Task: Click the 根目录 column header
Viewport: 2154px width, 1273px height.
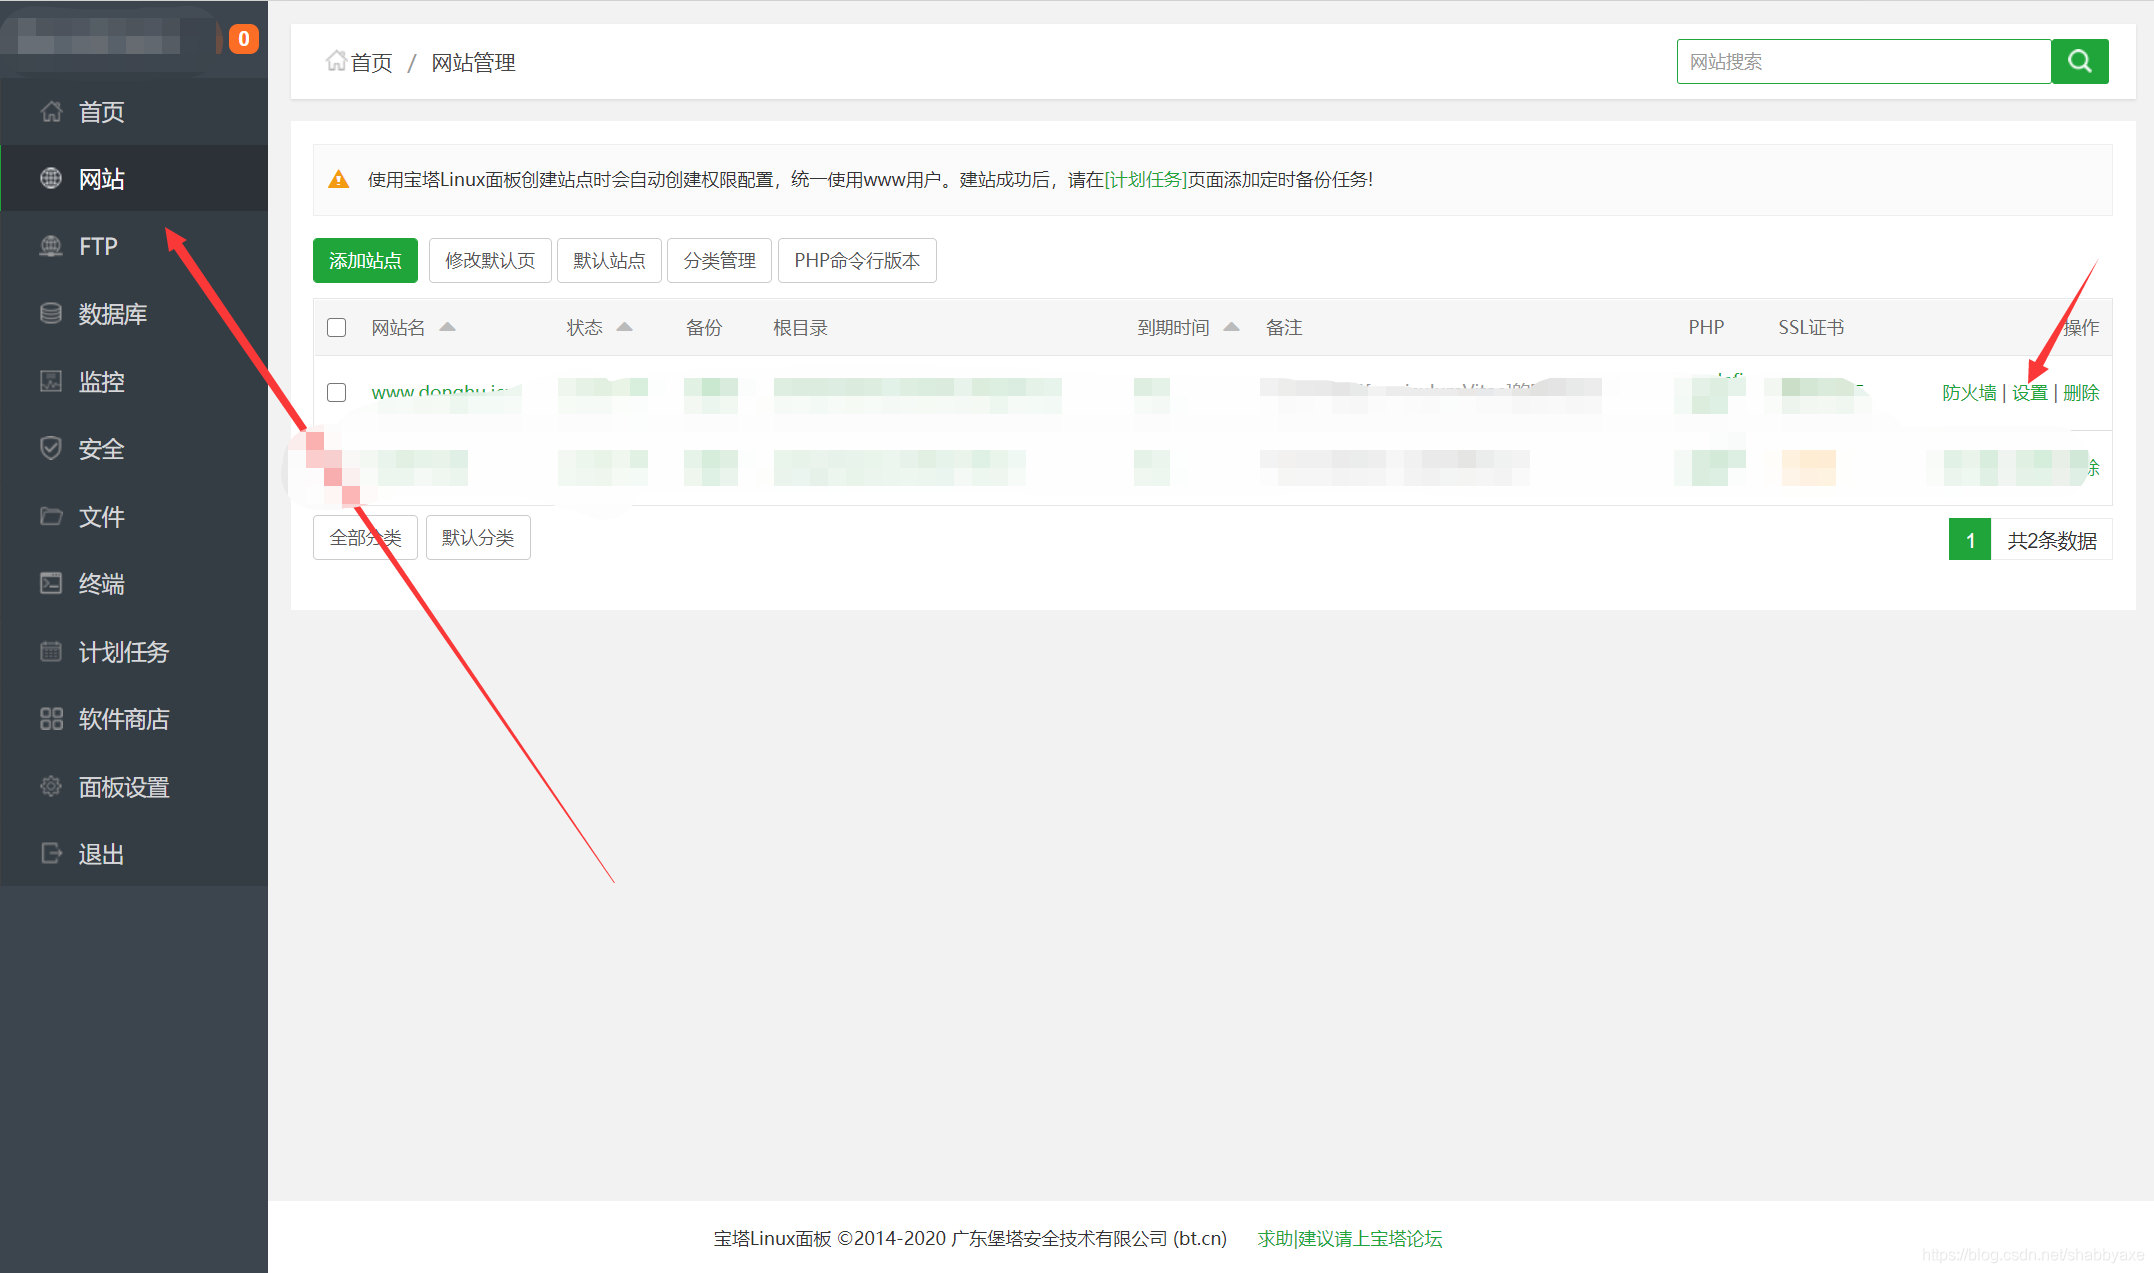Action: click(x=800, y=328)
